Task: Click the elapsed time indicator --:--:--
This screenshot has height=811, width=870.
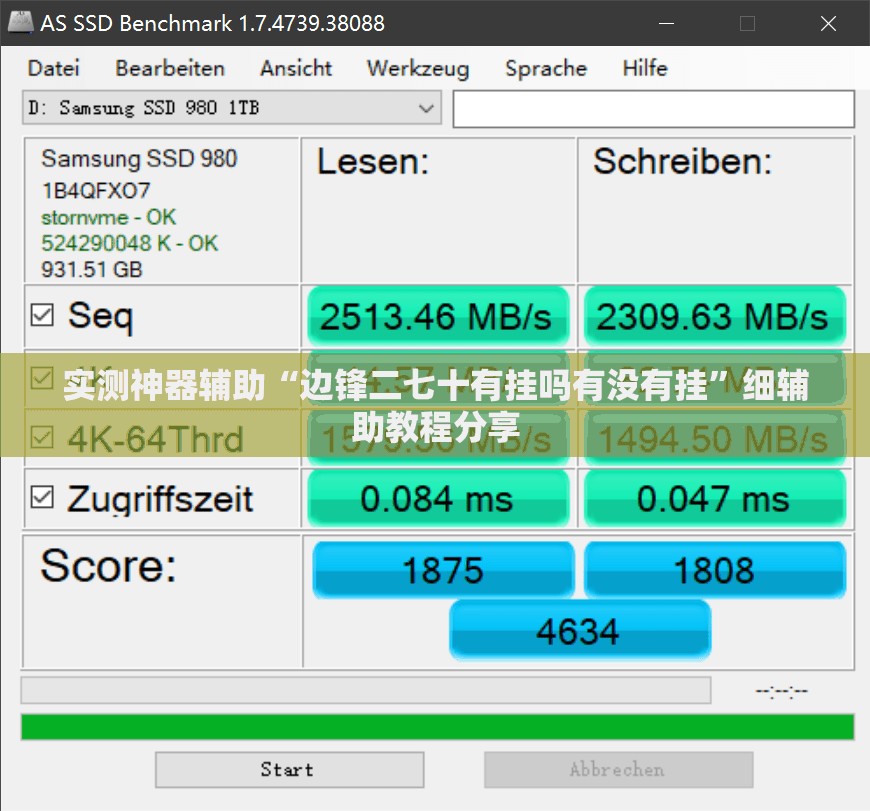Action: 781,691
